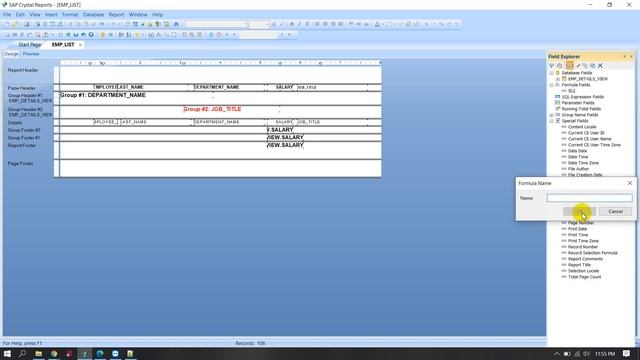Close the Formula Name dialog
Image resolution: width=640 pixels, height=360 pixels.
630,183
